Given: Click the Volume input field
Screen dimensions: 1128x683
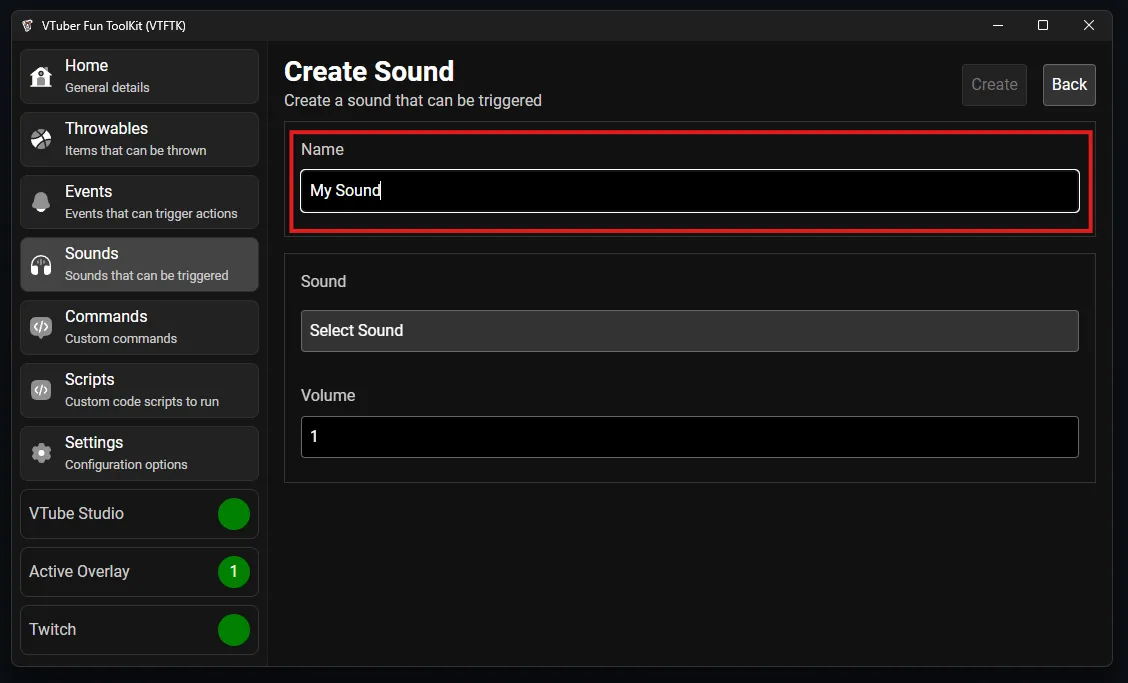Looking at the screenshot, I should coord(689,437).
